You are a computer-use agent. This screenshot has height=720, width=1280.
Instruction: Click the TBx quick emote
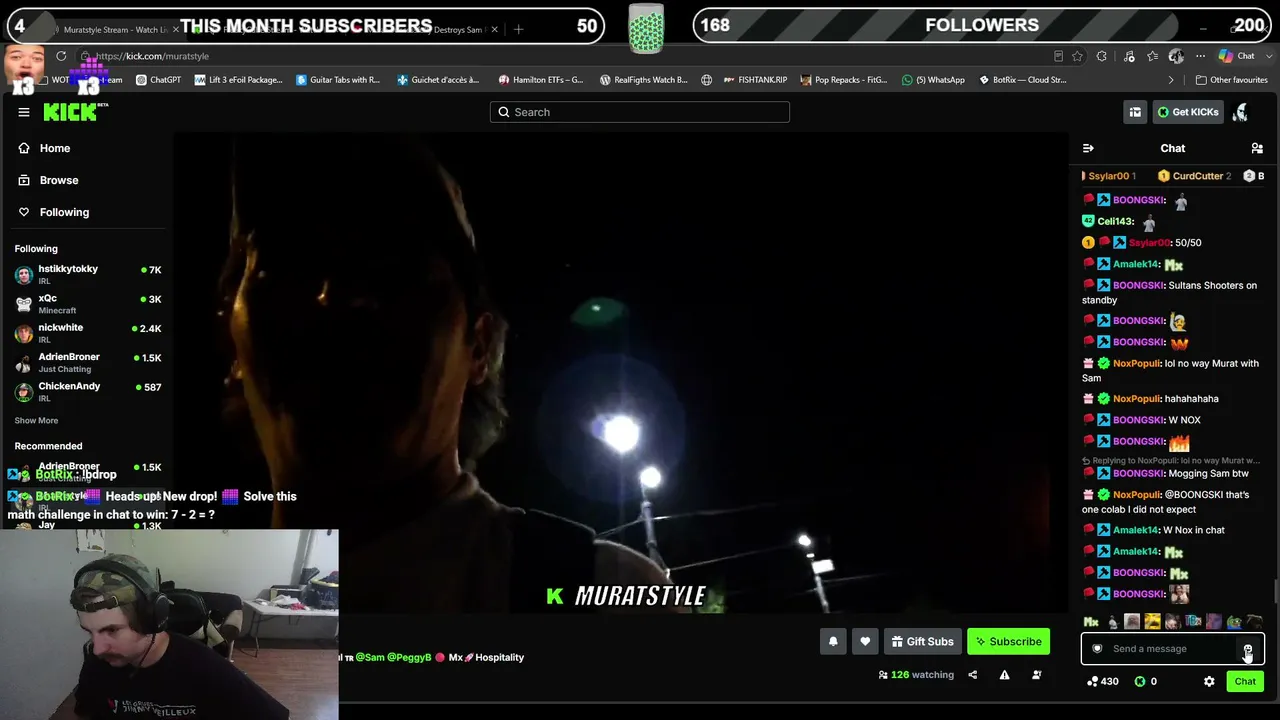1193,622
